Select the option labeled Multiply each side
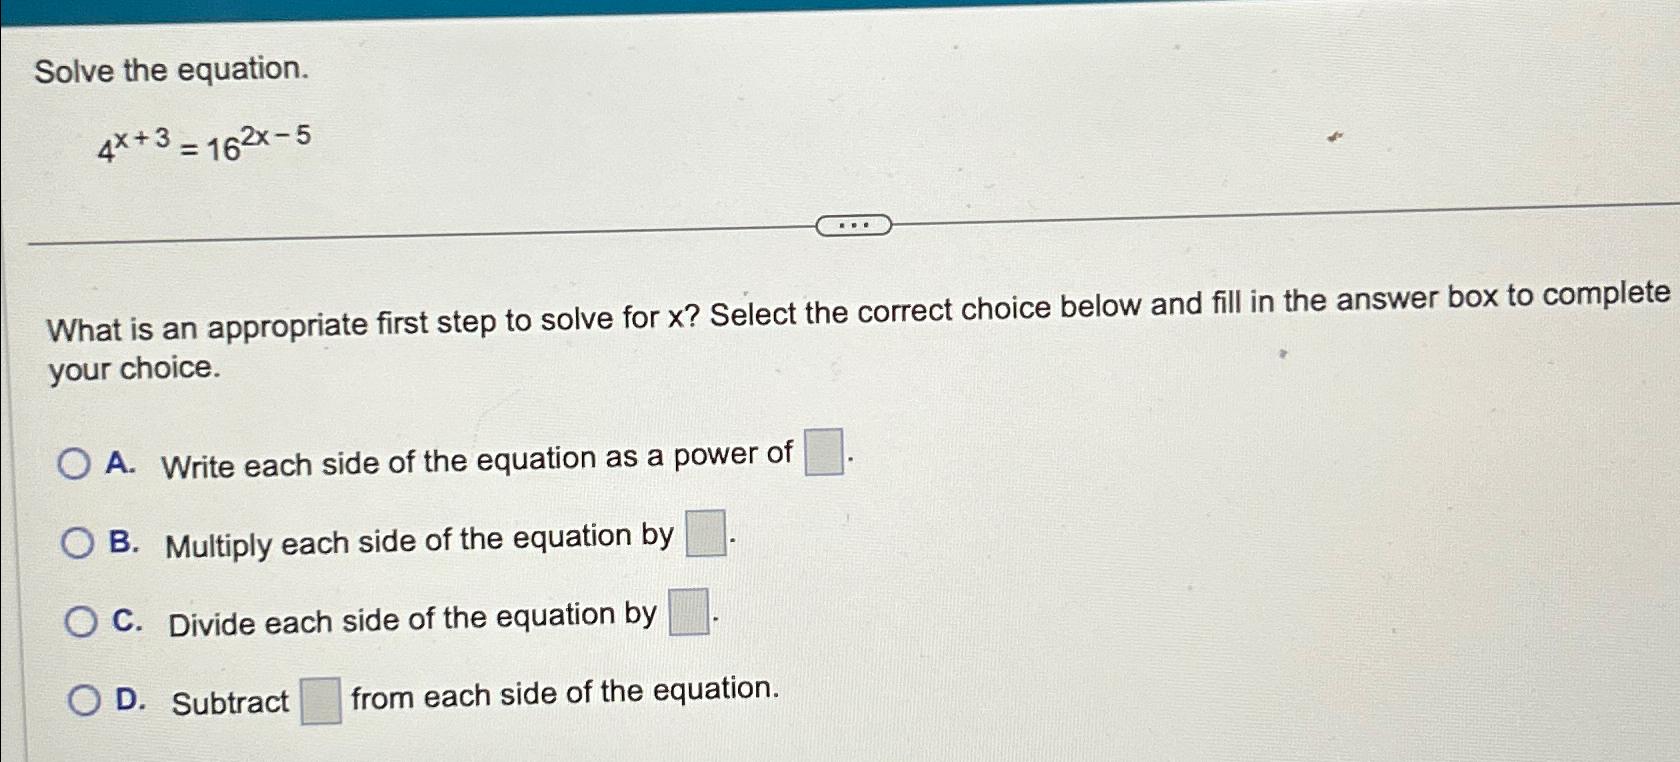1680x762 pixels. point(420,539)
